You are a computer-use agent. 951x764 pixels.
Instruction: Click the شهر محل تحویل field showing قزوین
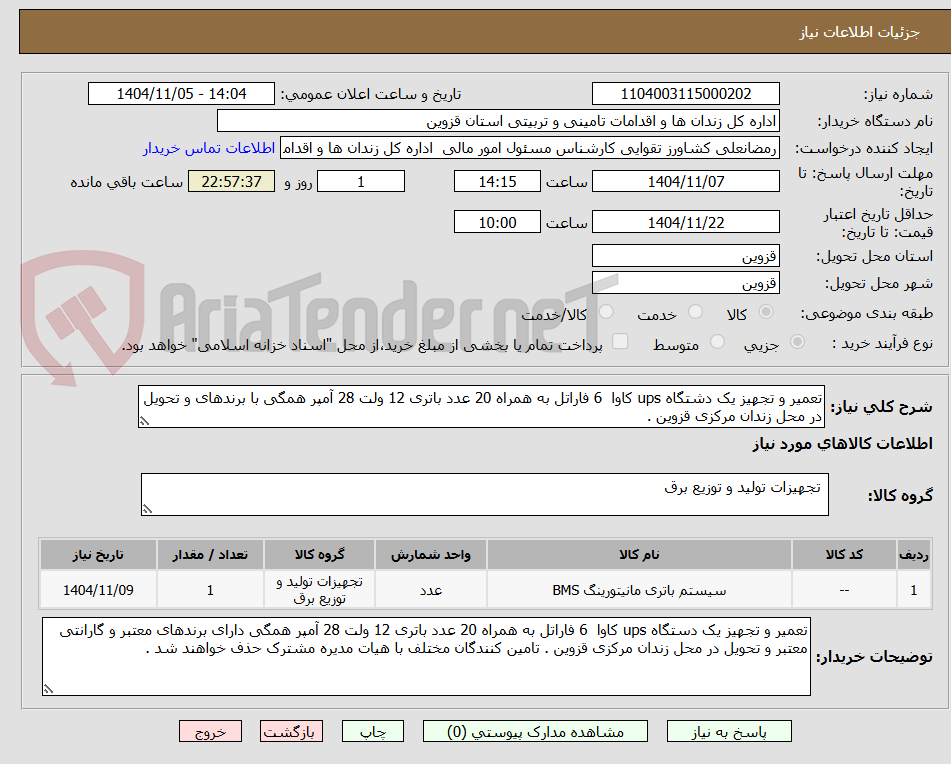[686, 282]
